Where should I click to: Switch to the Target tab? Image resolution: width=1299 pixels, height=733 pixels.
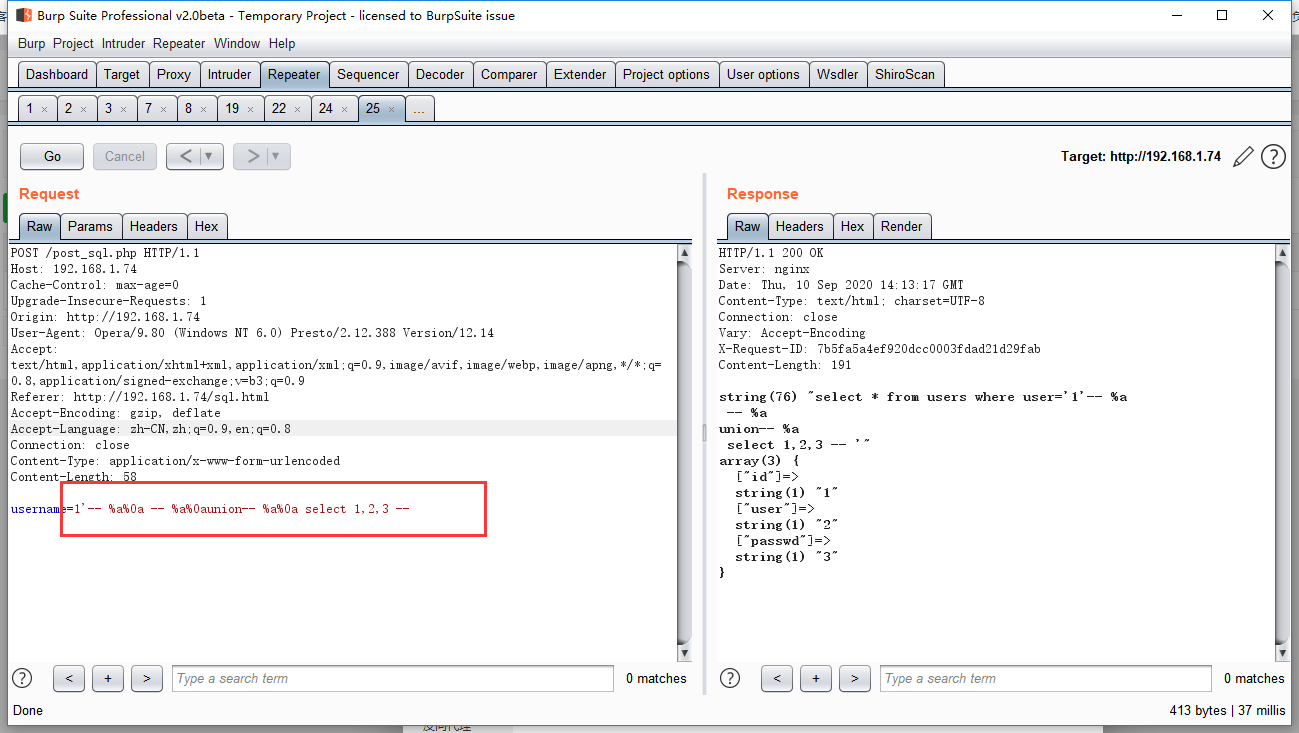click(x=122, y=74)
